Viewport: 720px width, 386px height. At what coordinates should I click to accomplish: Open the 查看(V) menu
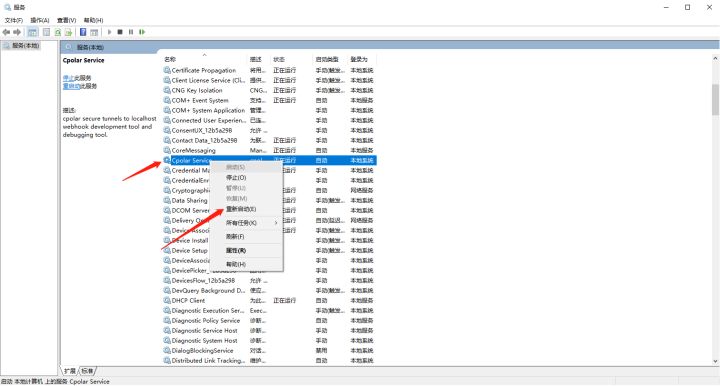[x=67, y=20]
